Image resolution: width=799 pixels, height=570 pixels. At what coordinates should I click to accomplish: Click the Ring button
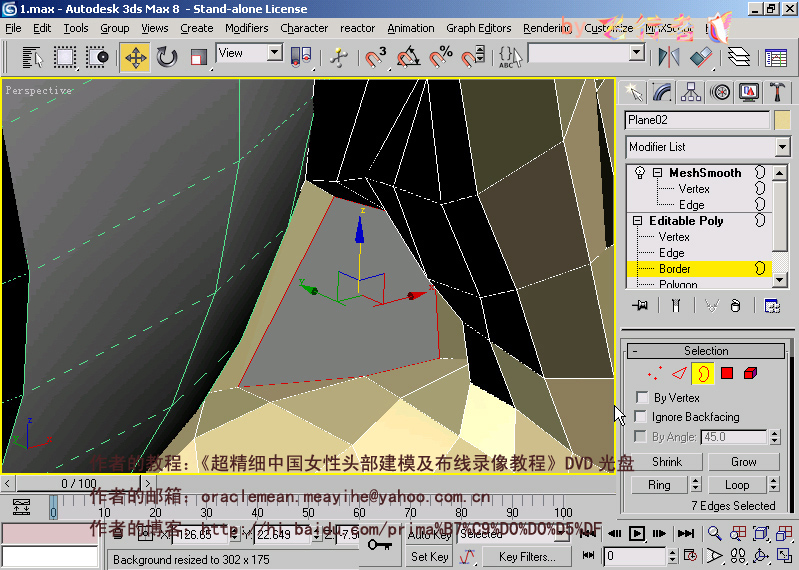click(659, 484)
